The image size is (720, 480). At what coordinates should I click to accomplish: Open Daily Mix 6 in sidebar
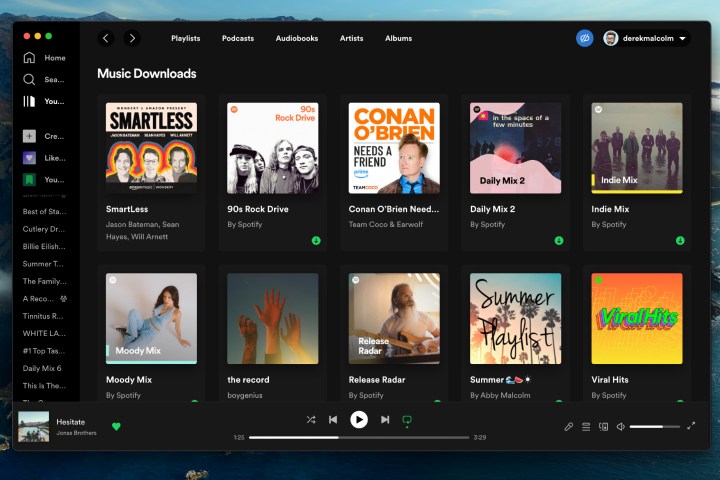42,368
